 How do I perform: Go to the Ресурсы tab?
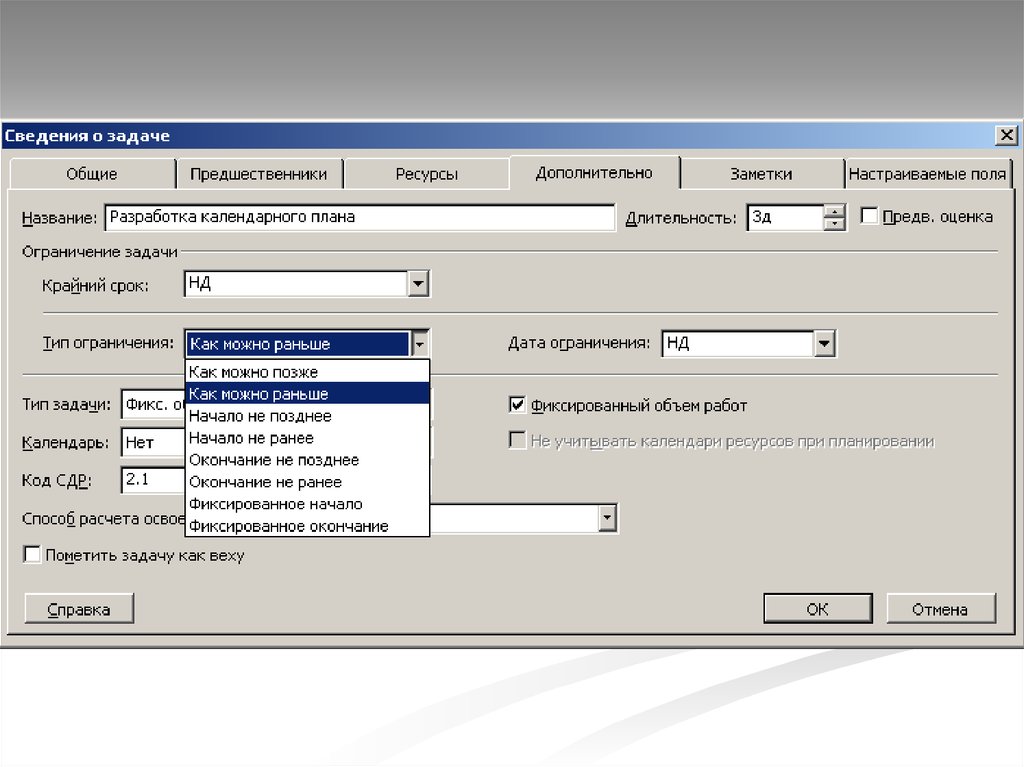426,174
